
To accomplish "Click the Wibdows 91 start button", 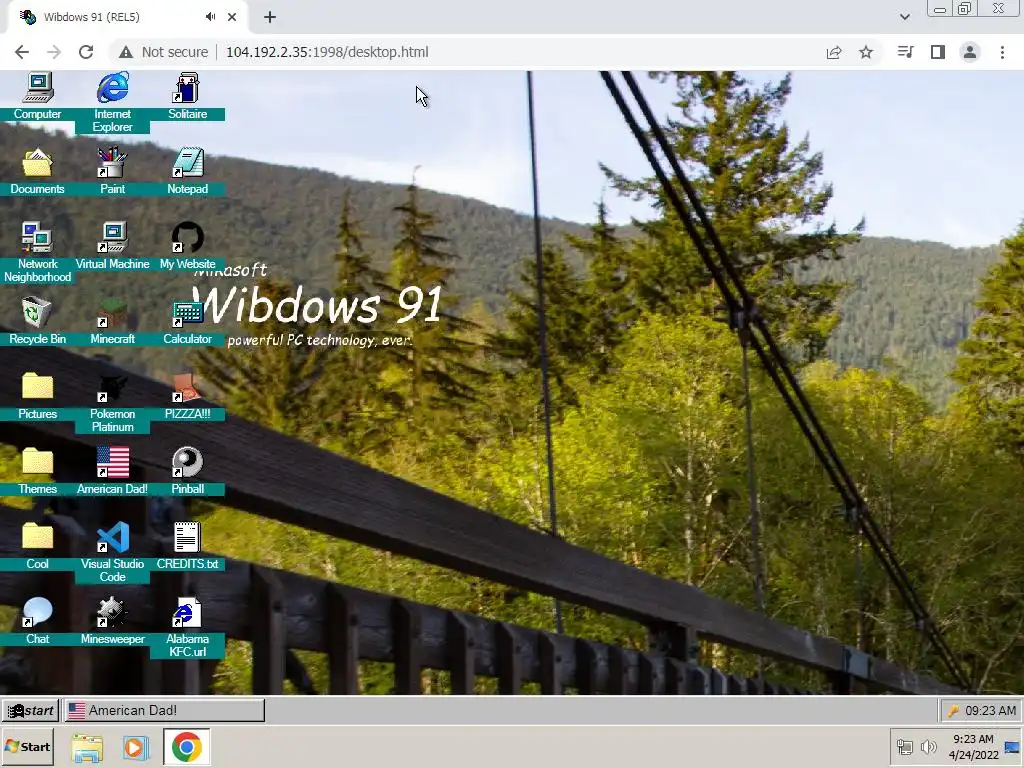I will click(30, 711).
